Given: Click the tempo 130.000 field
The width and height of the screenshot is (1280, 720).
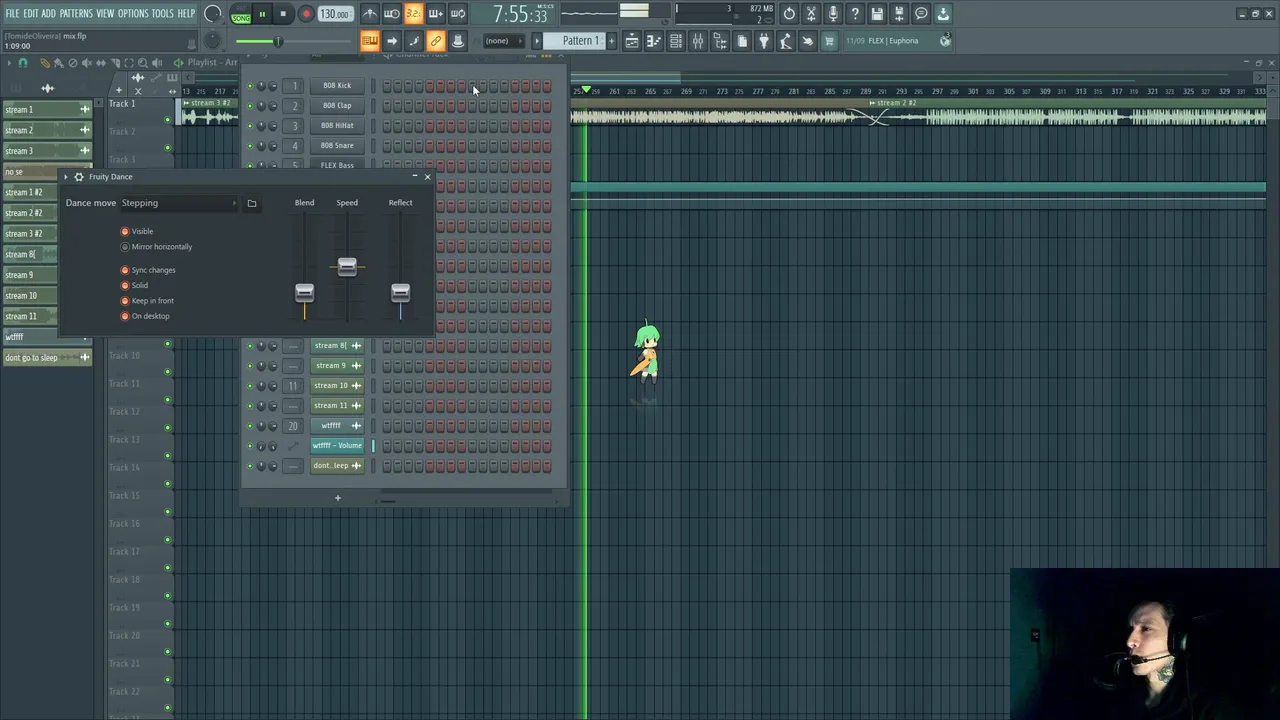Looking at the screenshot, I should coord(335,14).
